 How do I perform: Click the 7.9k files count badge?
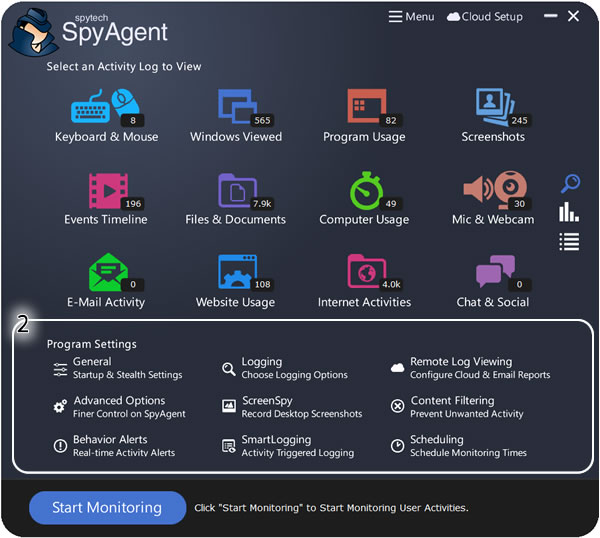click(262, 204)
